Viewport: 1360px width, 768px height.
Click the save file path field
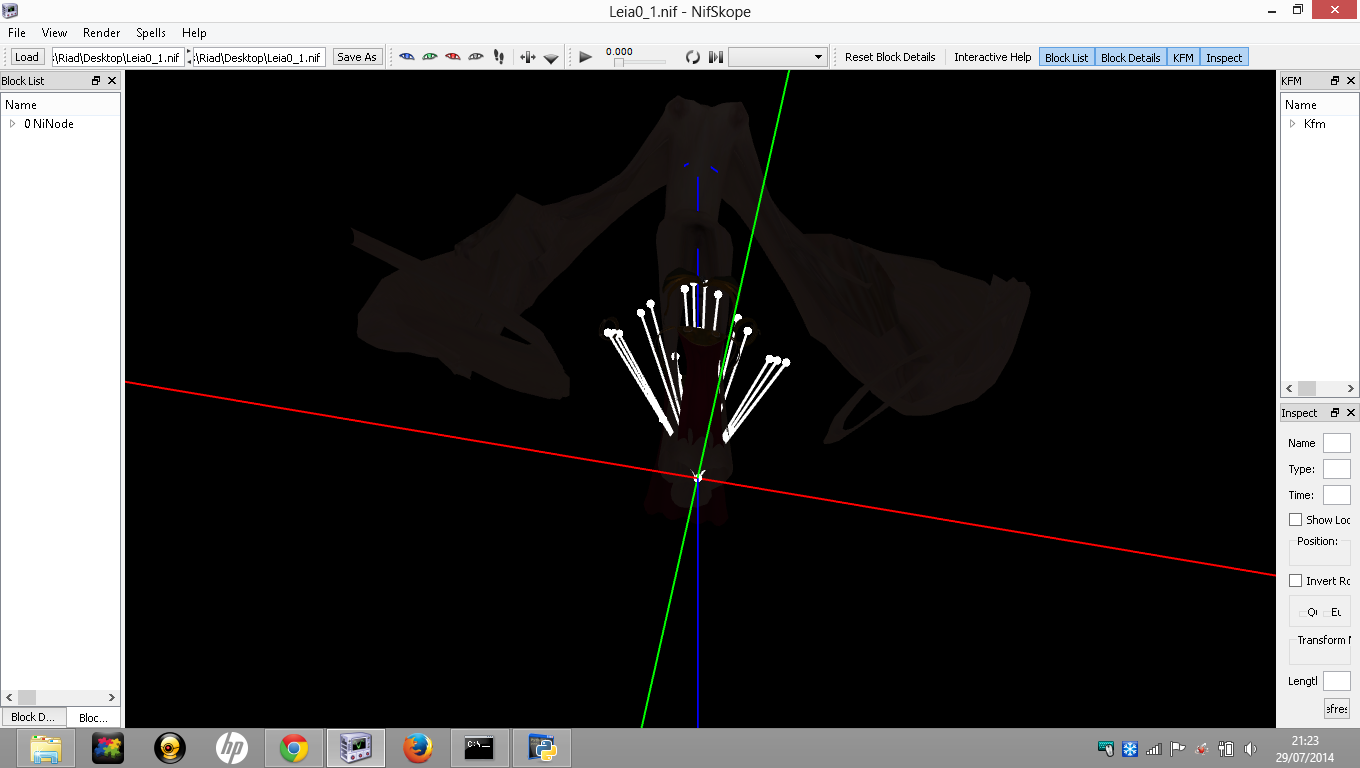click(260, 57)
